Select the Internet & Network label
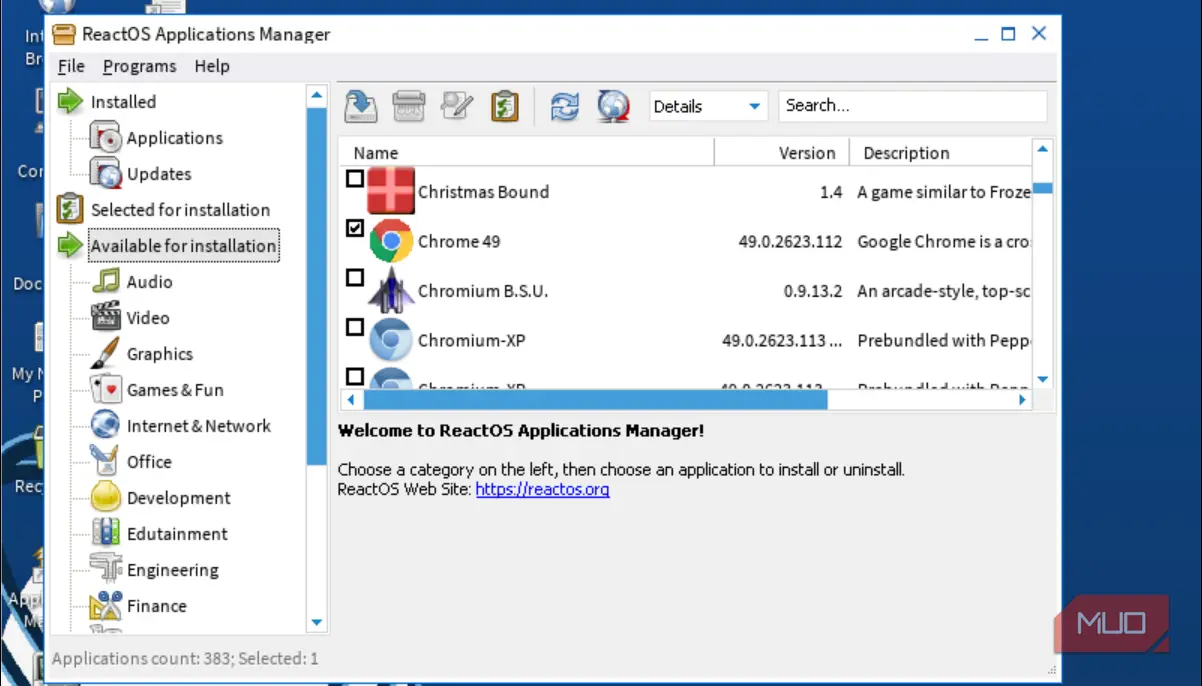Image resolution: width=1202 pixels, height=686 pixels. pyautogui.click(x=198, y=426)
